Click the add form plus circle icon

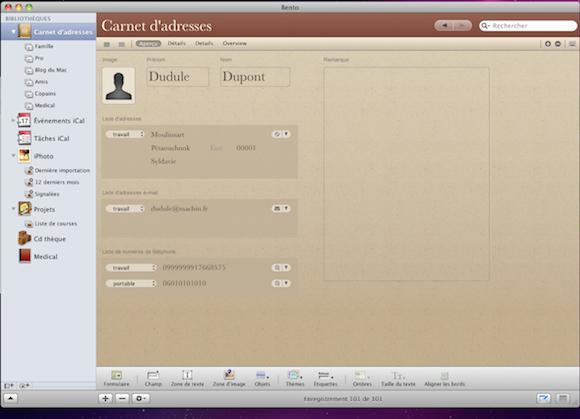point(548,44)
